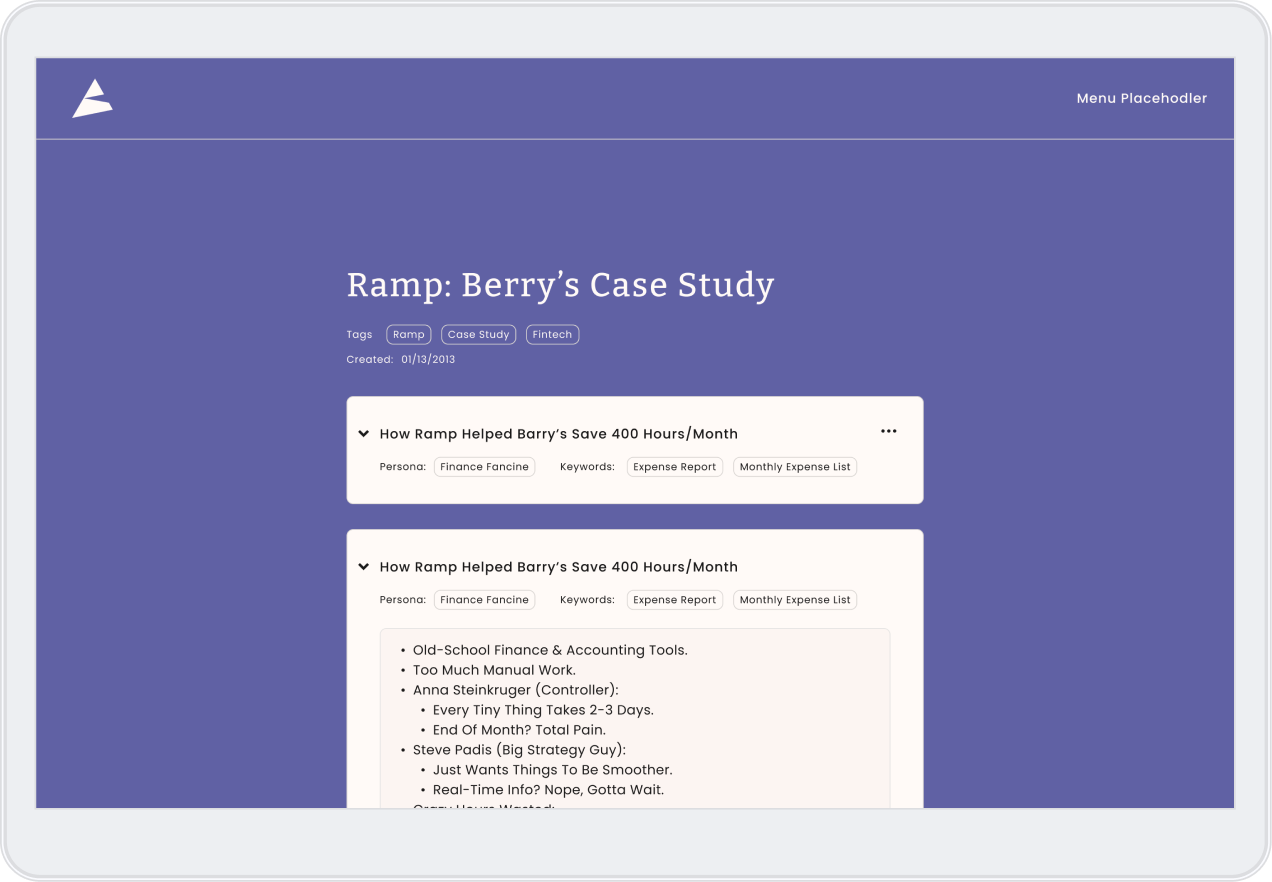
Task: Click Monthly Expense List keyword in first card
Action: pos(795,467)
